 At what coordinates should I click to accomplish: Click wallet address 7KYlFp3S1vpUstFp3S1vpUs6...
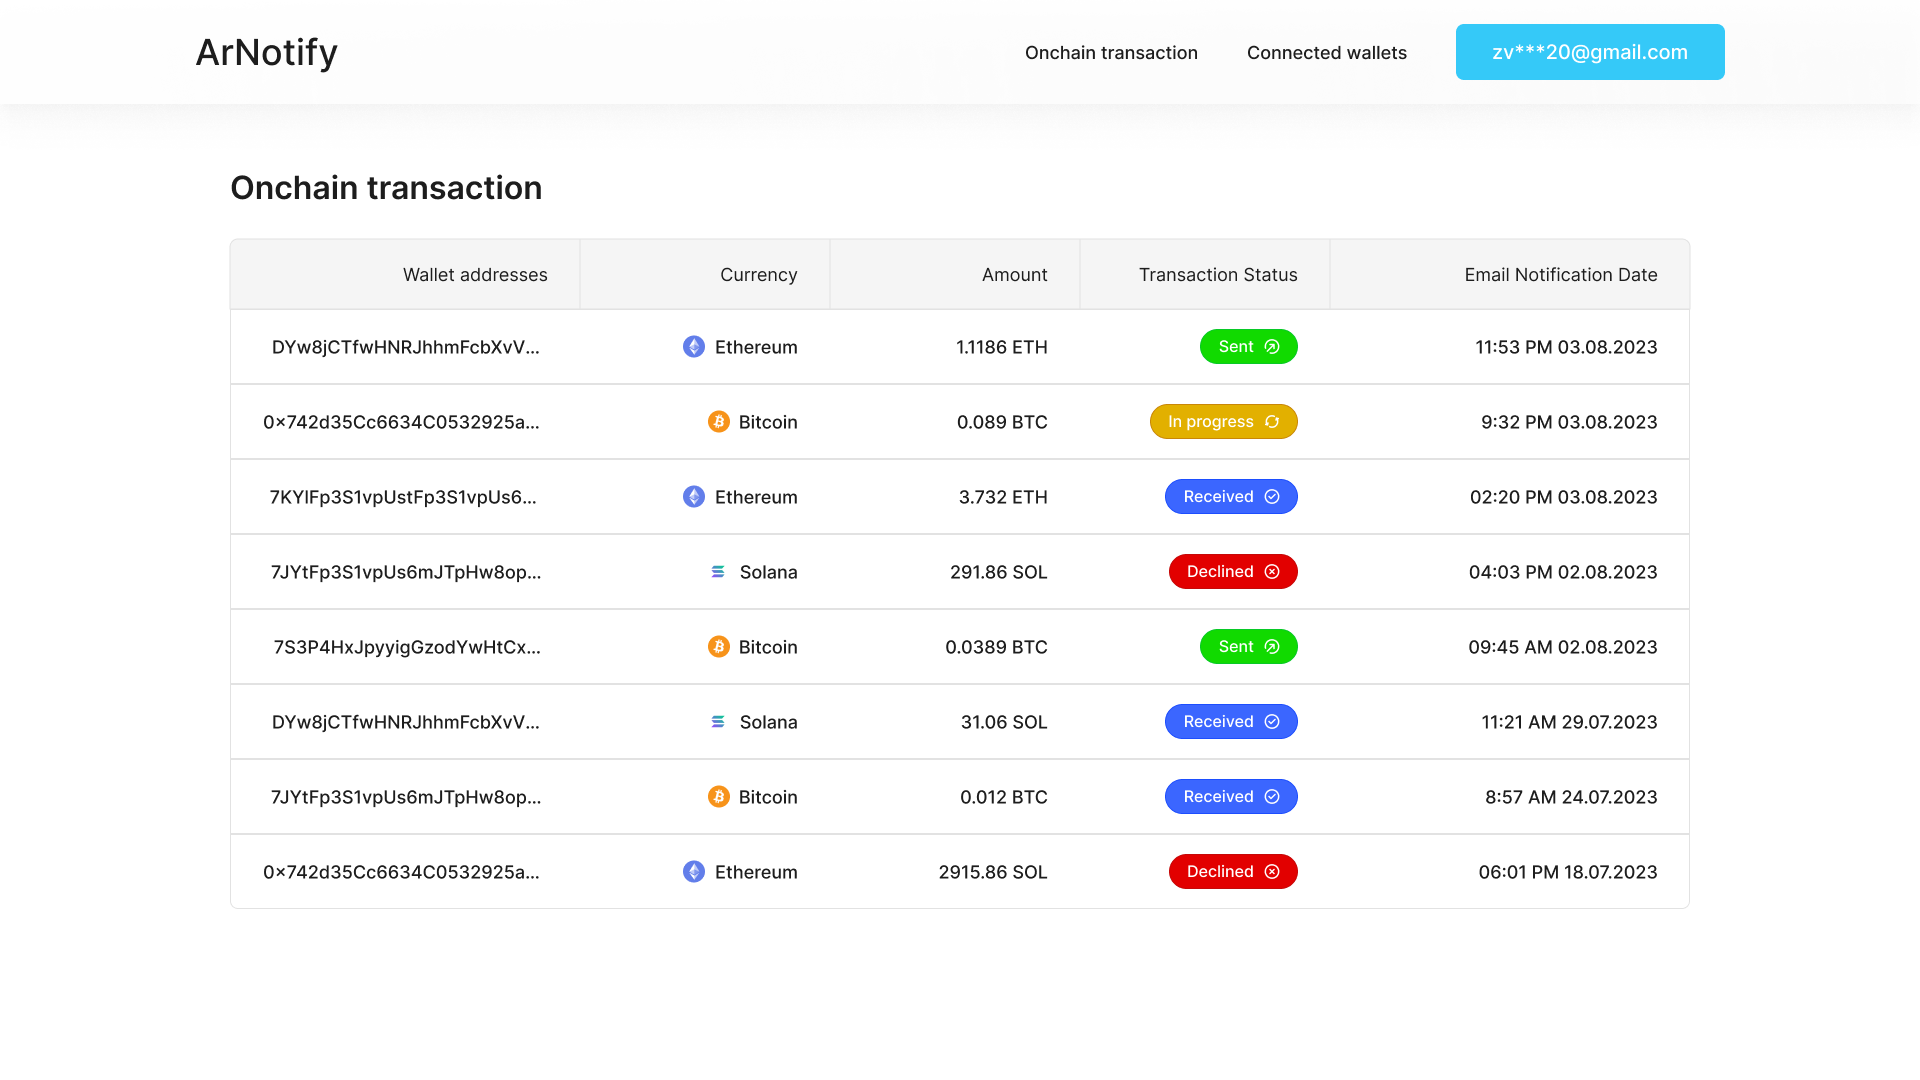point(403,497)
